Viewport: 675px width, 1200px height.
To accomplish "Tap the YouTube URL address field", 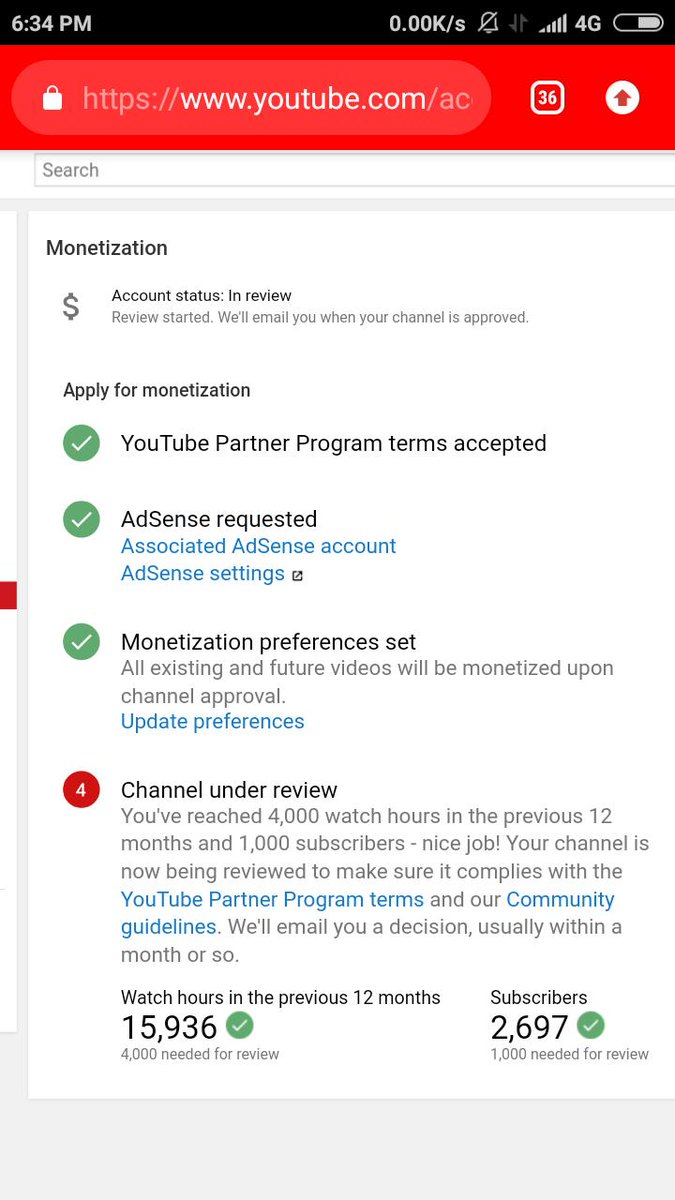I will tap(251, 98).
